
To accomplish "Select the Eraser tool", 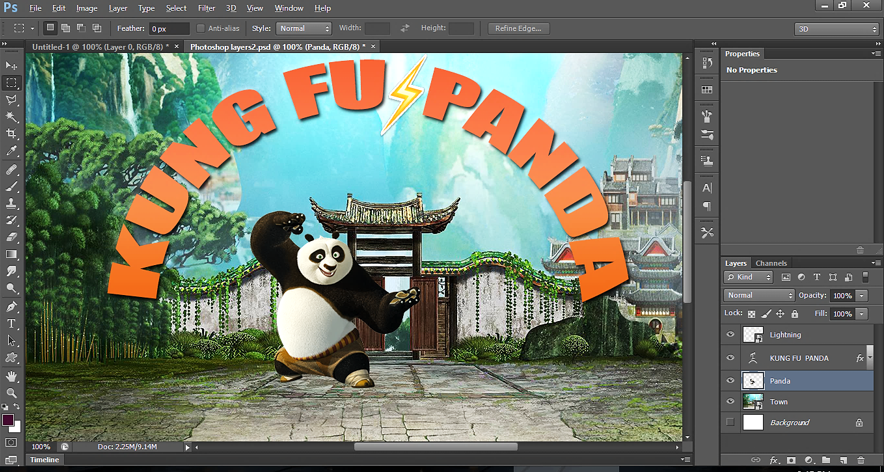I will pyautogui.click(x=11, y=237).
